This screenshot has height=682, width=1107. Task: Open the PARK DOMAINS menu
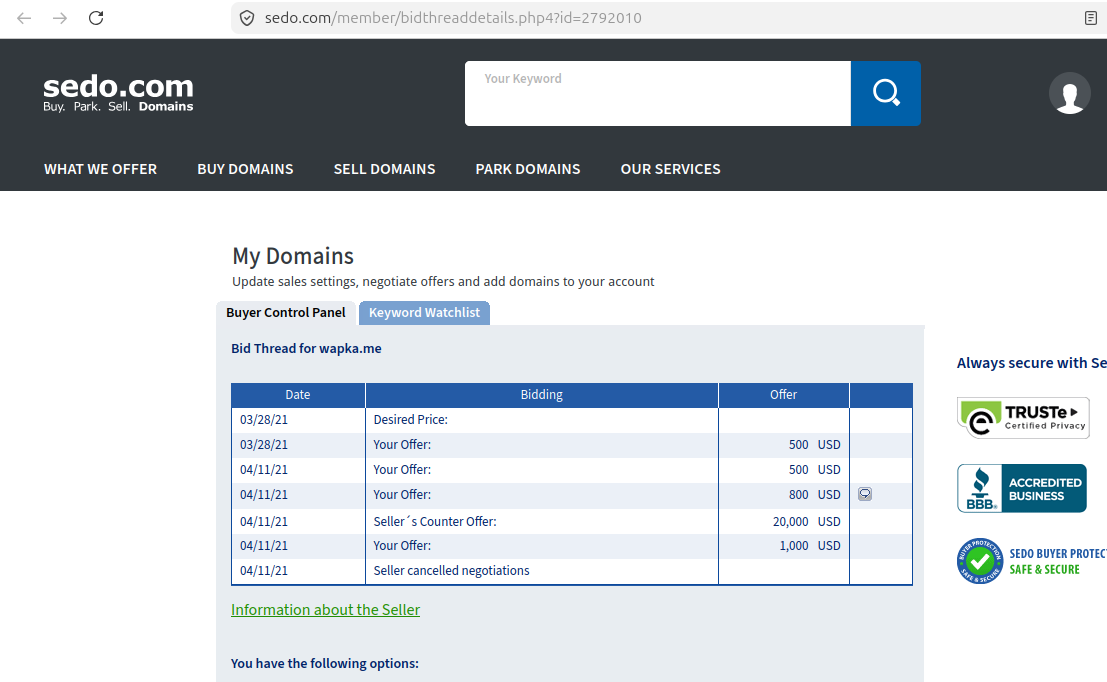coord(527,169)
